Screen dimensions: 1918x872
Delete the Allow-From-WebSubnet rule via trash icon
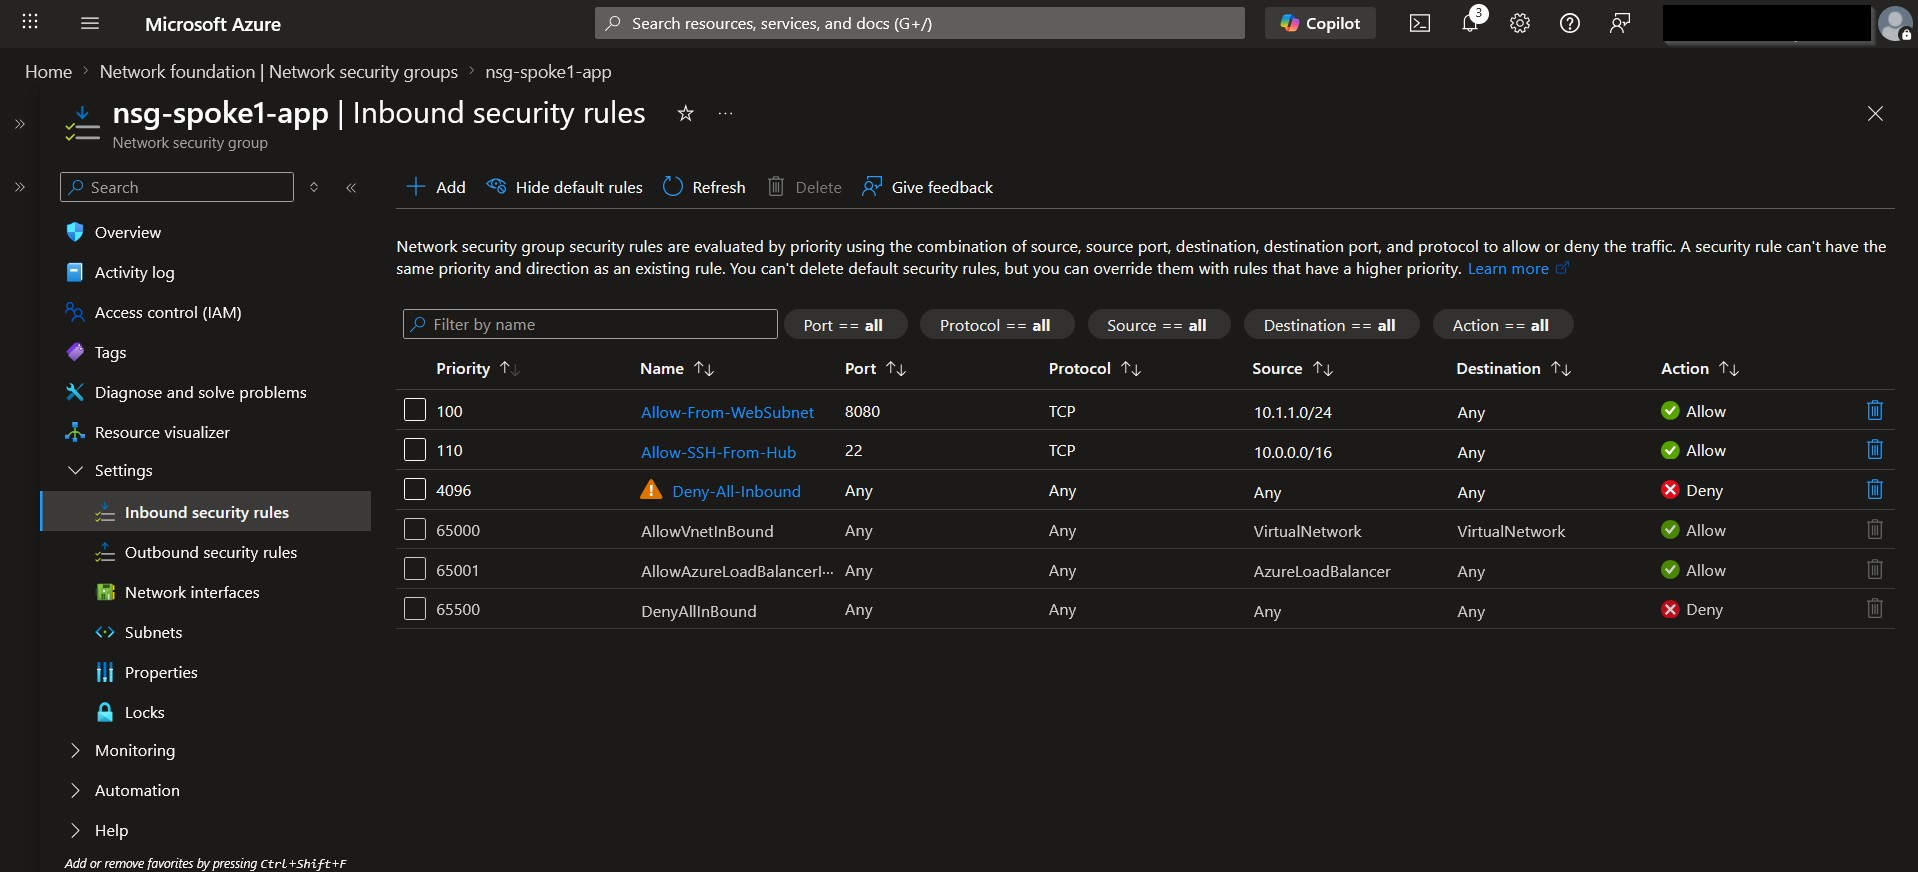tap(1875, 410)
